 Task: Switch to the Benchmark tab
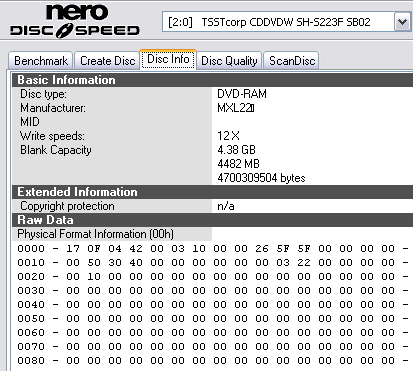(41, 61)
